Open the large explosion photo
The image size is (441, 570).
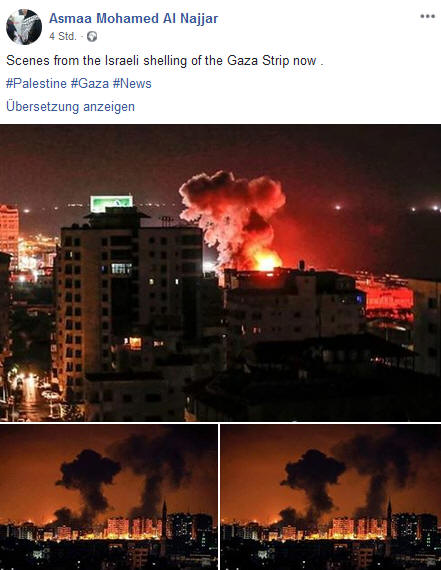220,273
